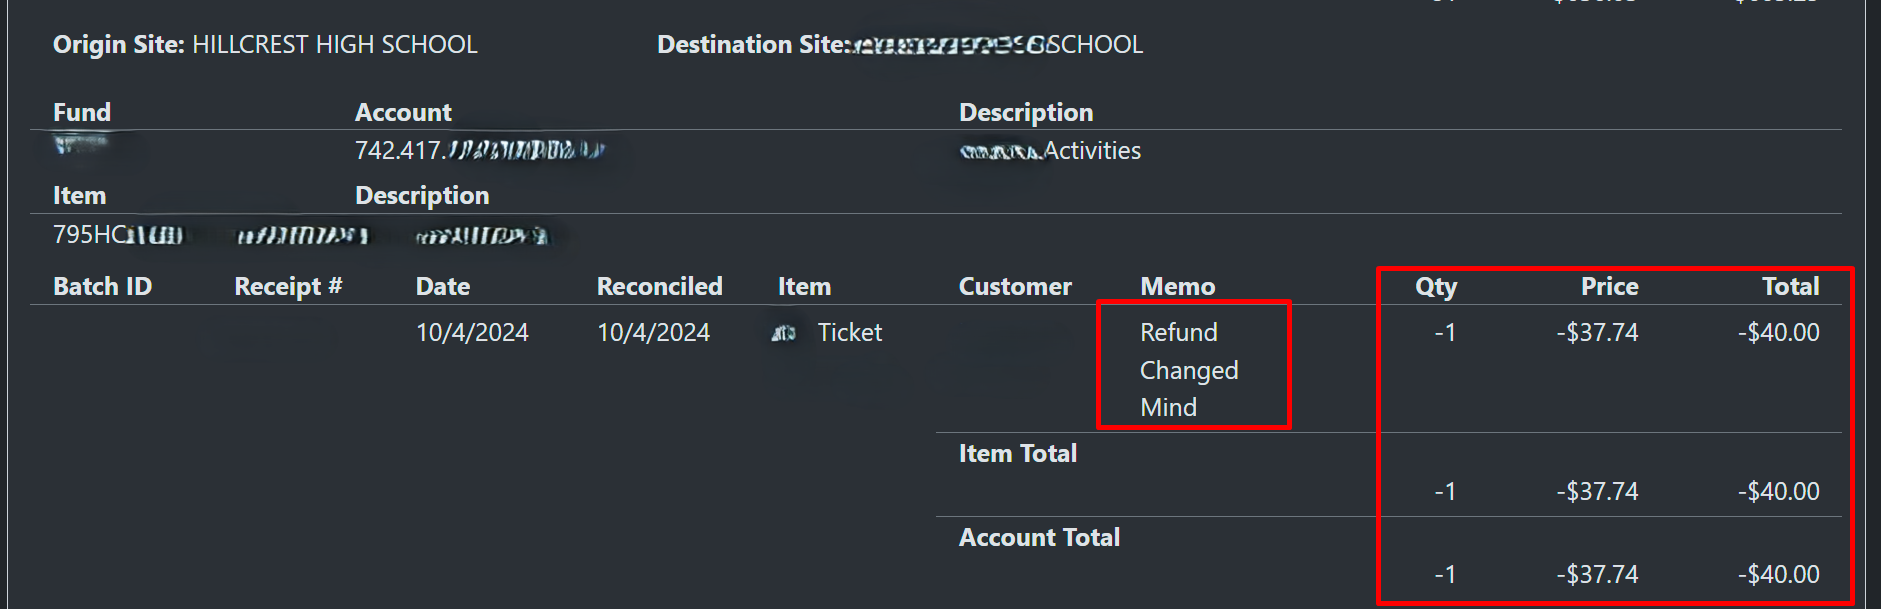Click the Account Total label
This screenshot has width=1881, height=609.
(x=1039, y=538)
